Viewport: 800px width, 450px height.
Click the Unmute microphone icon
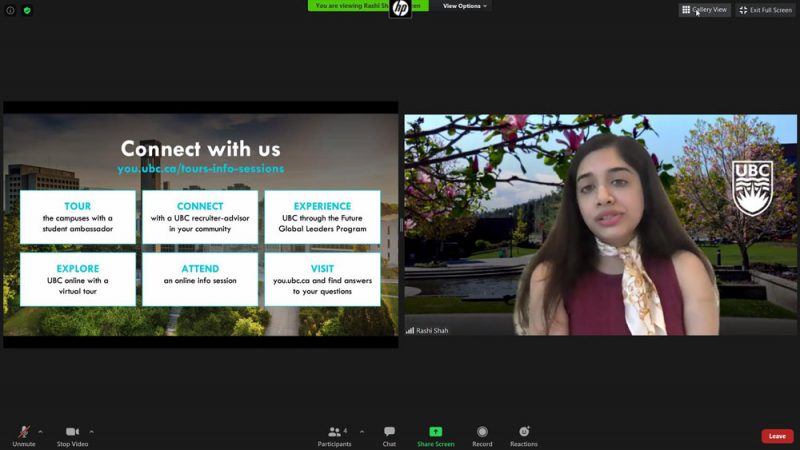pyautogui.click(x=23, y=432)
